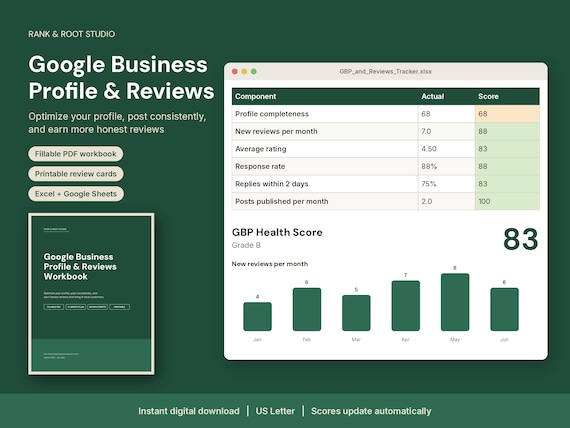
Task: Click the 'Grade B' label
Action: (246, 245)
